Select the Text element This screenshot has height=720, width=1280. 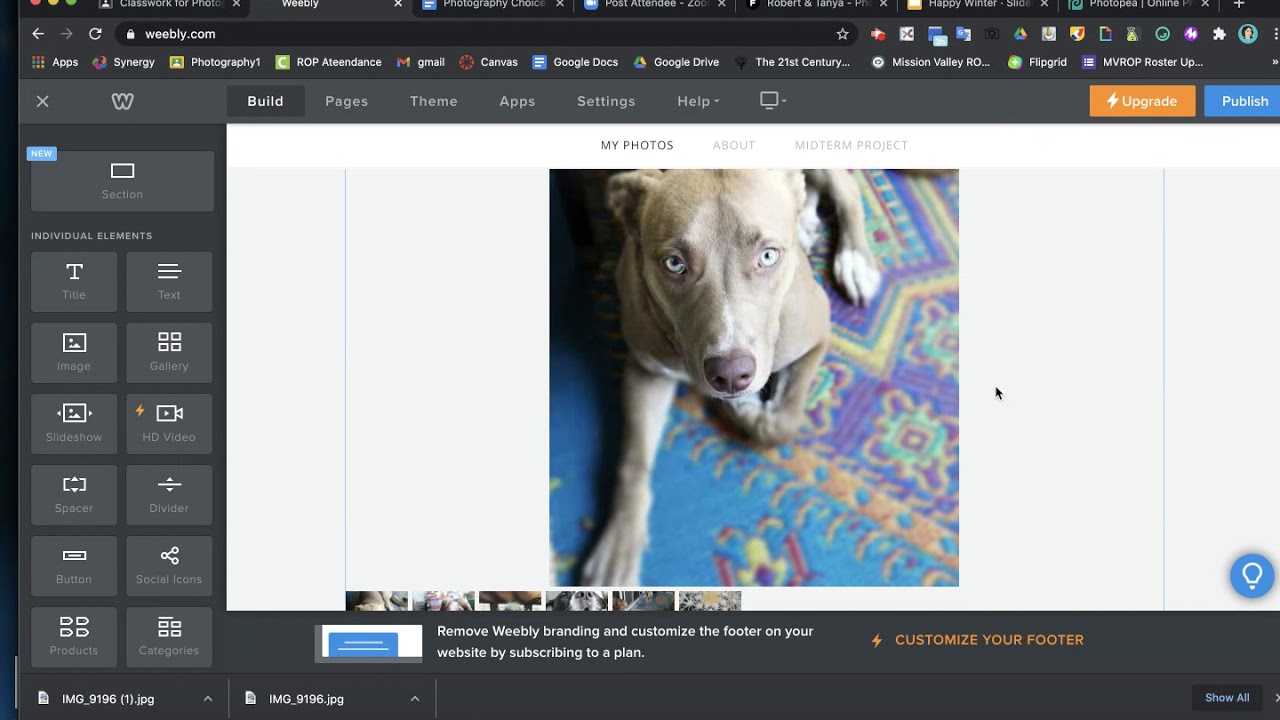tap(169, 281)
